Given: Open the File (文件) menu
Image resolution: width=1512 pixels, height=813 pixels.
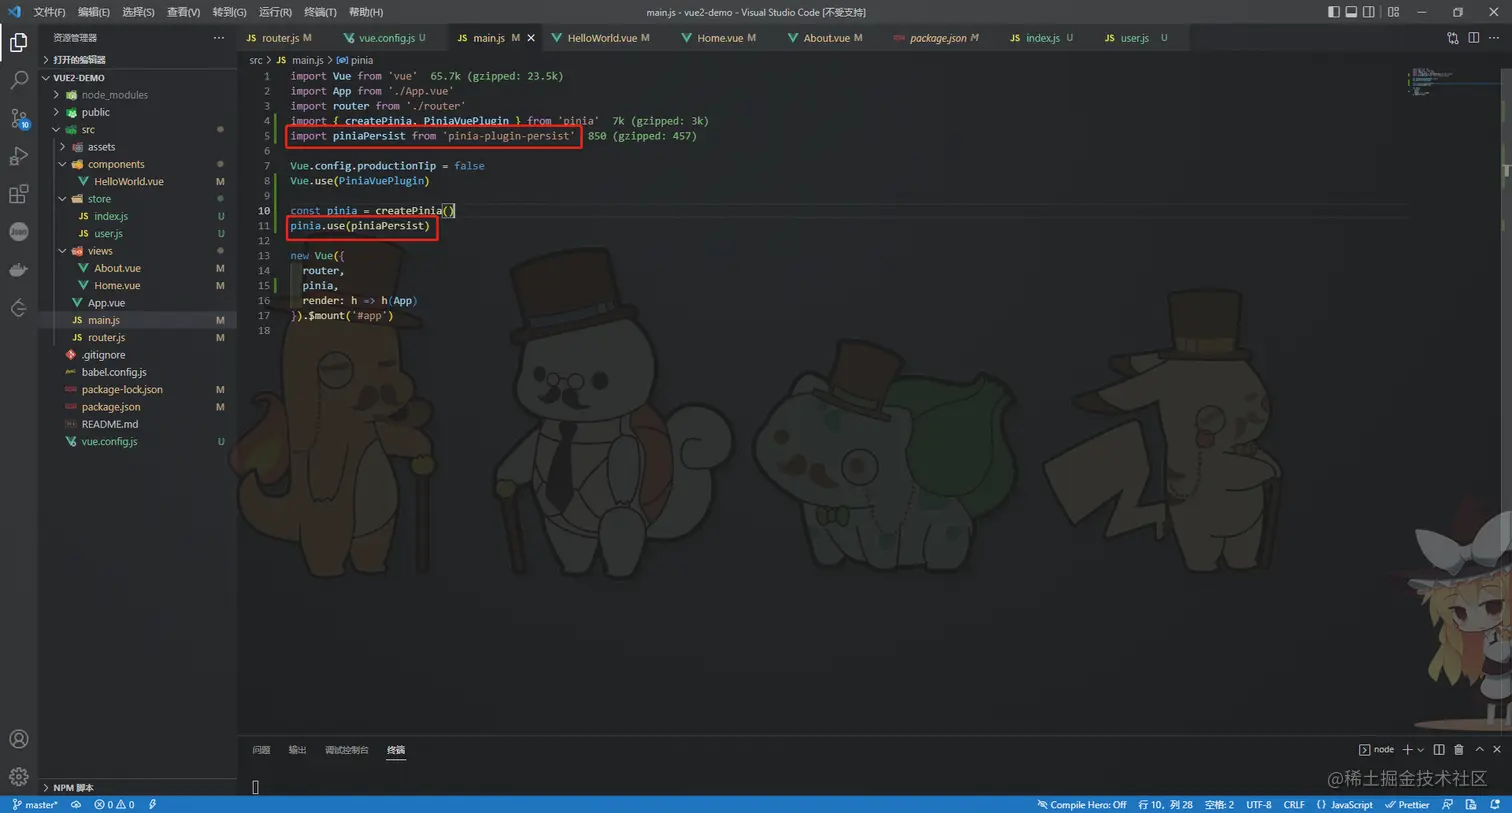Looking at the screenshot, I should (49, 12).
